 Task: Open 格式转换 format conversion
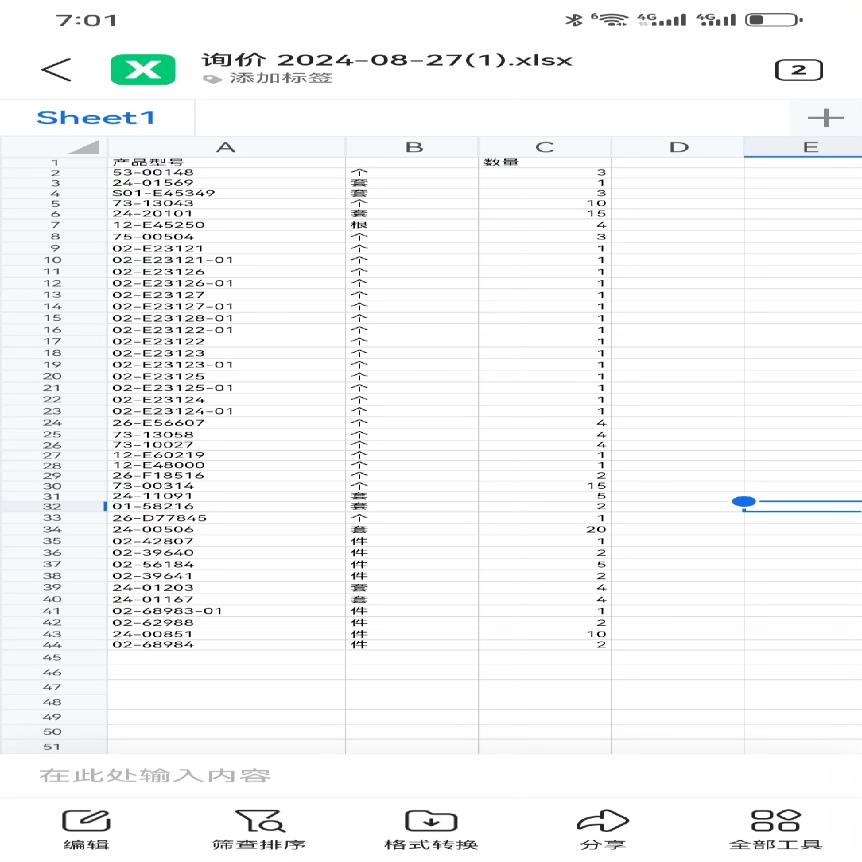431,830
